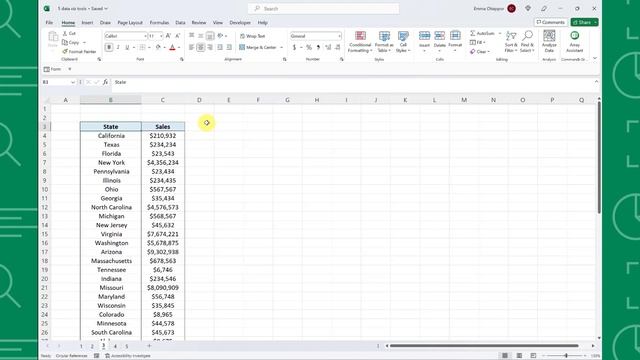Click the Format cells icon
Viewport: 640px width, 360px height.
pyautogui.click(x=455, y=36)
